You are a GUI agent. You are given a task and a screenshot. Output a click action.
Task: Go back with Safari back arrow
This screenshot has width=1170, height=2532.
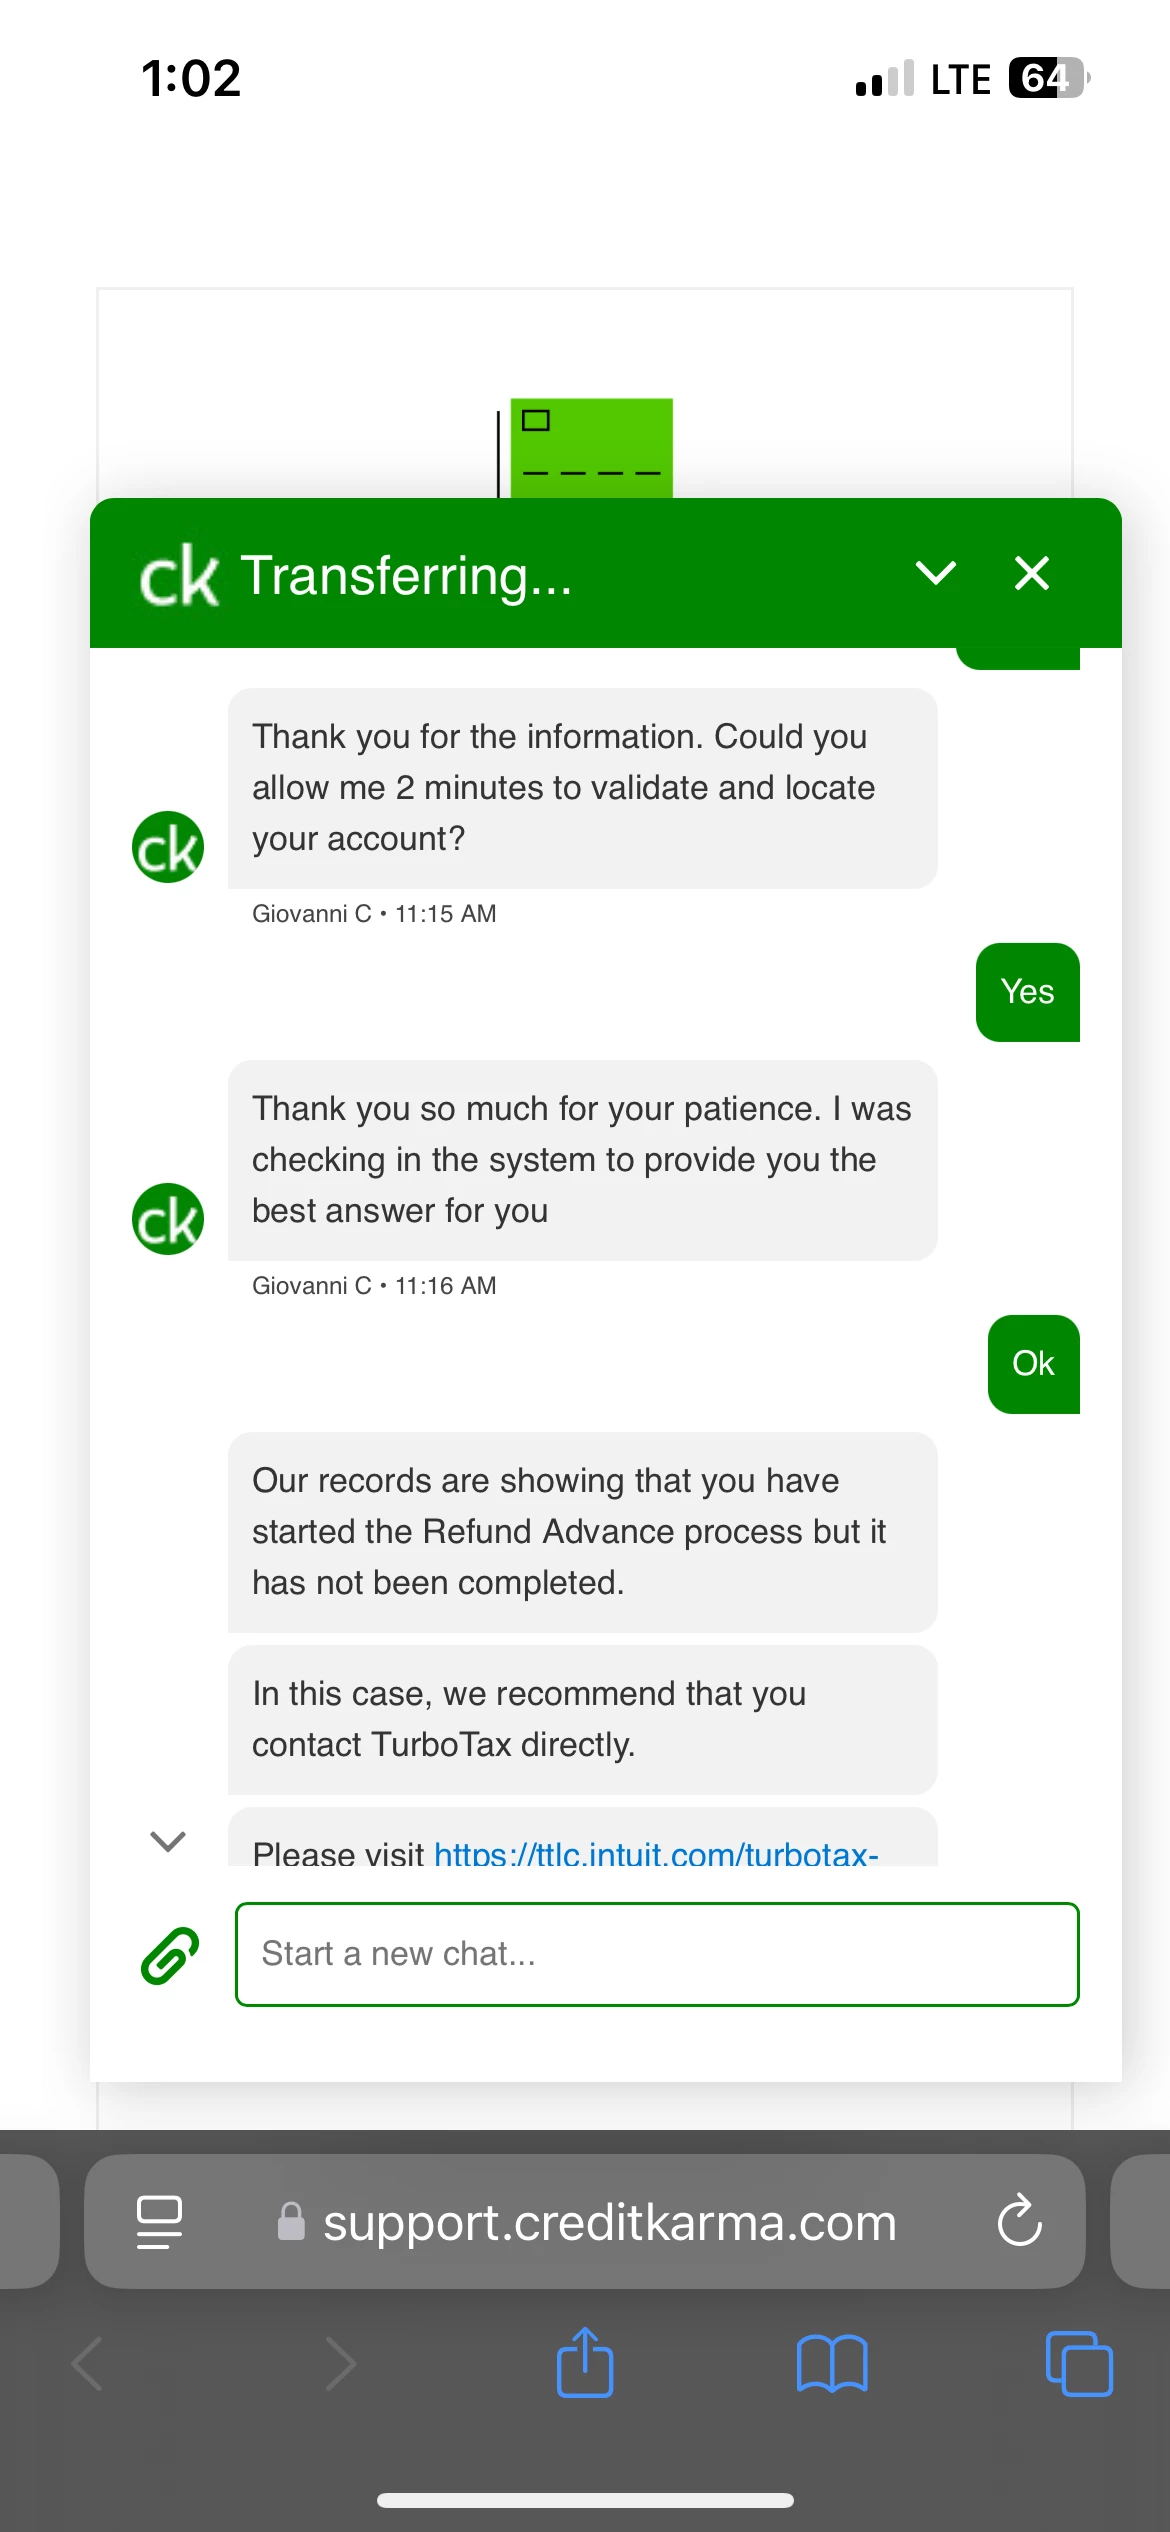point(88,2364)
